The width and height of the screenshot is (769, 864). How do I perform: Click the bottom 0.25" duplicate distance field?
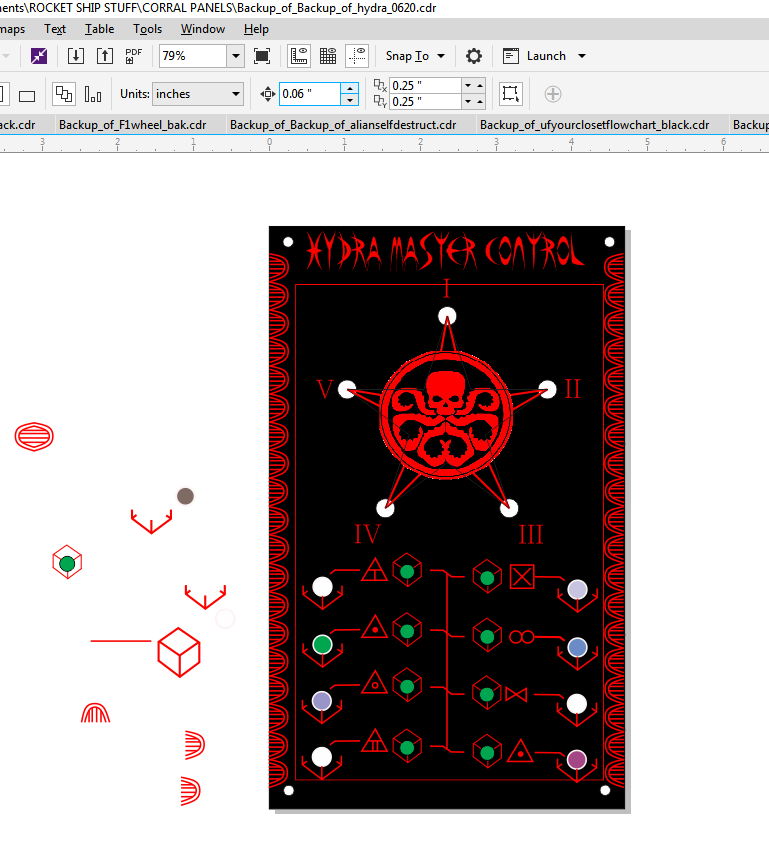425,101
